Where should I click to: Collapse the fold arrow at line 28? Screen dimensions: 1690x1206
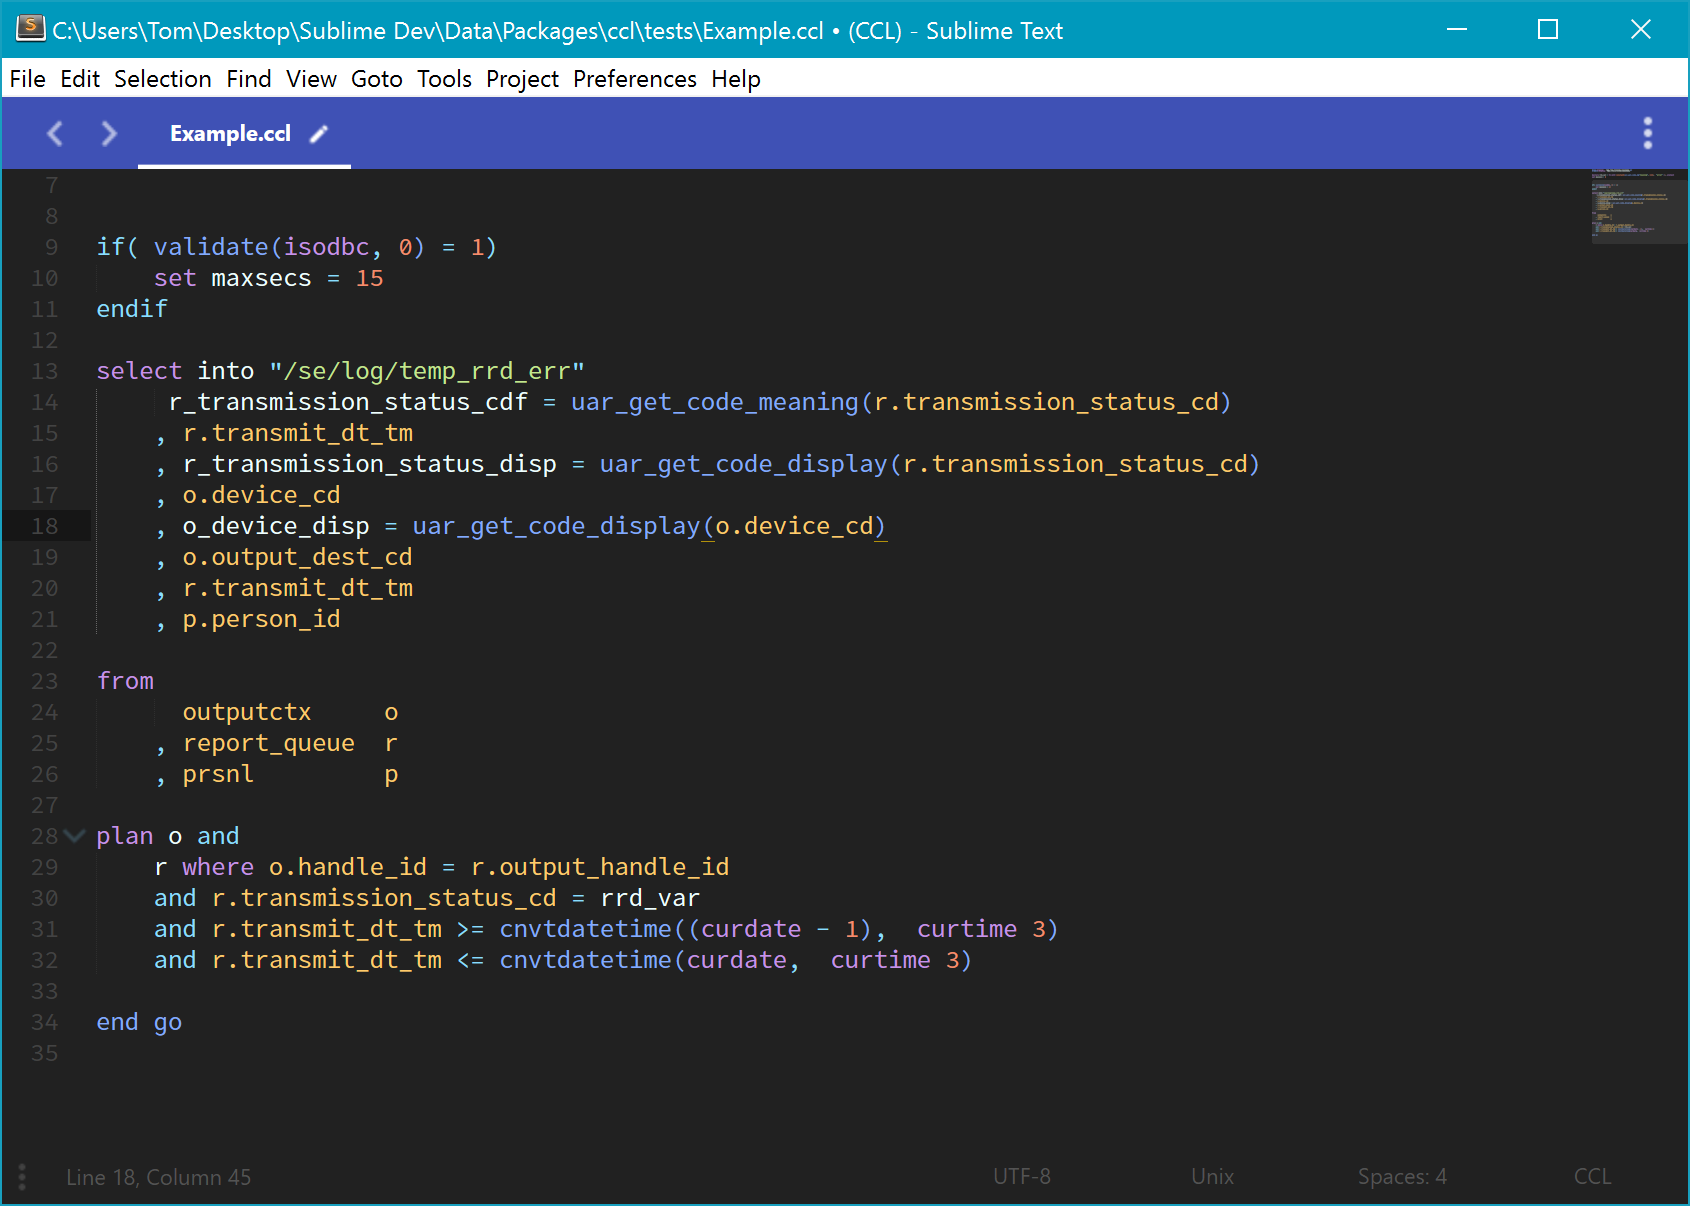click(74, 835)
